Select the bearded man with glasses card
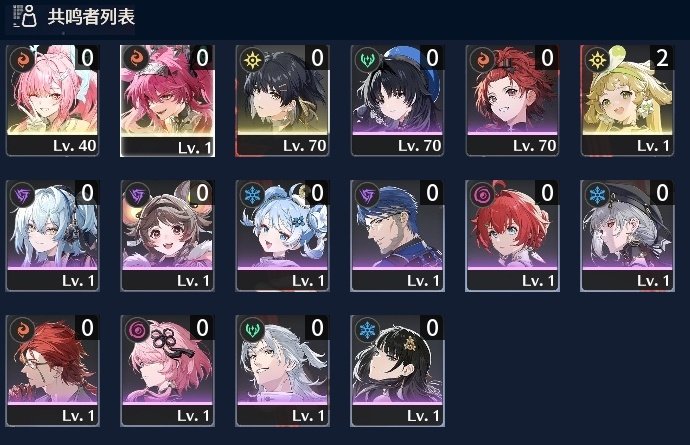Screen dimensions: 690x445 tap(397, 235)
